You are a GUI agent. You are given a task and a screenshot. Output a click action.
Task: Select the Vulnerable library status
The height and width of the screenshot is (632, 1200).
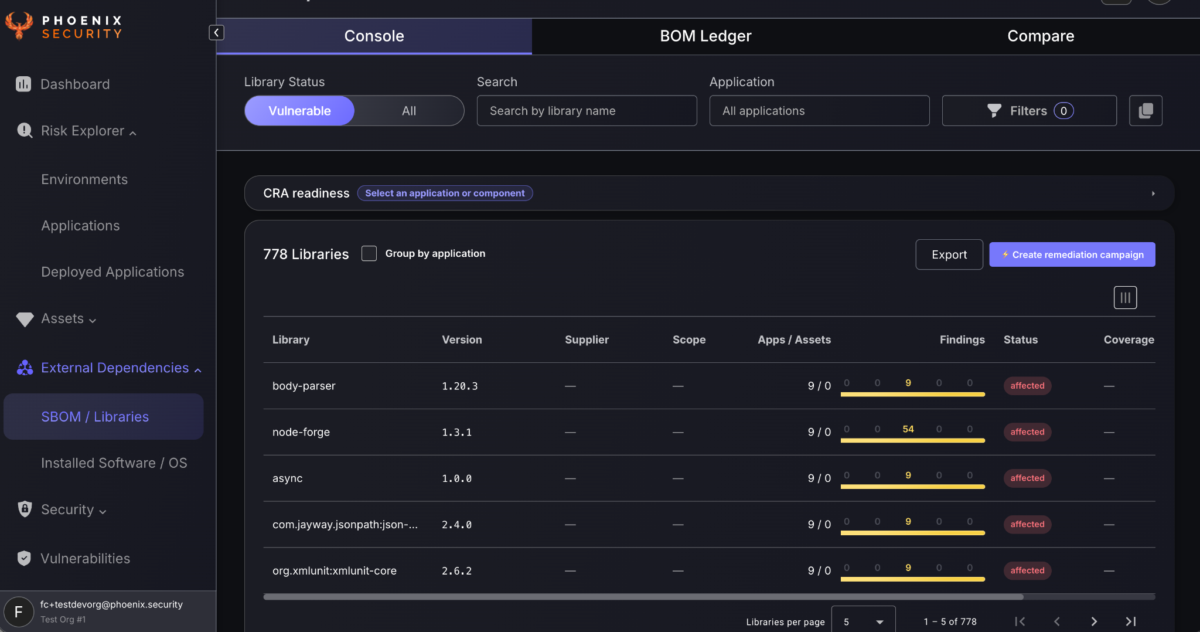[x=299, y=111]
